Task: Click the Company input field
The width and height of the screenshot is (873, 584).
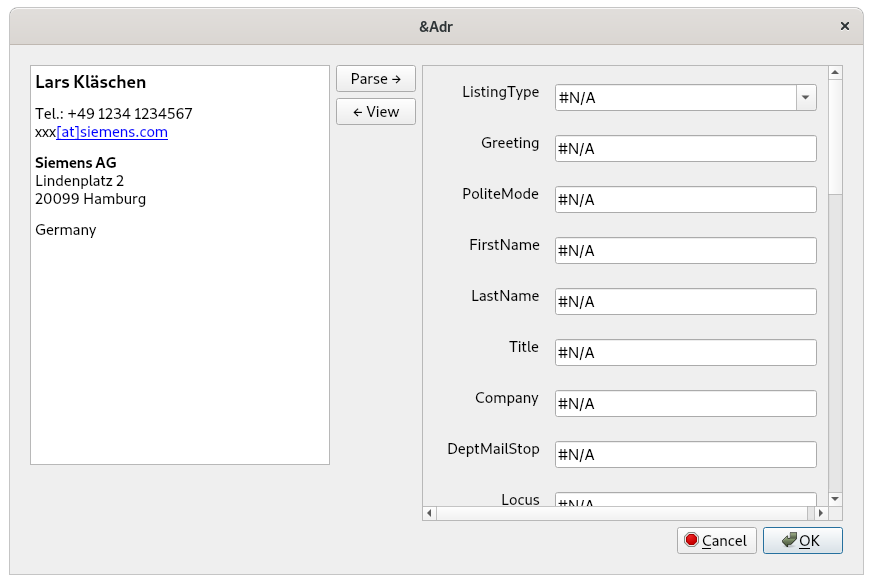Action: (685, 403)
